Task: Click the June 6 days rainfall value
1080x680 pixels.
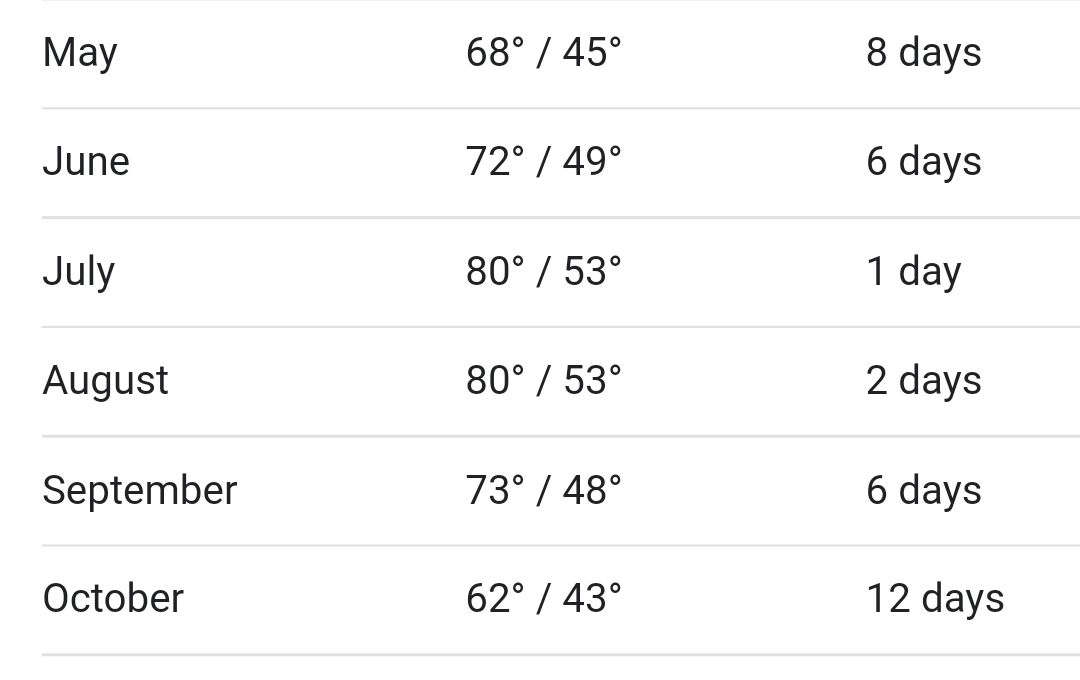Action: click(924, 163)
